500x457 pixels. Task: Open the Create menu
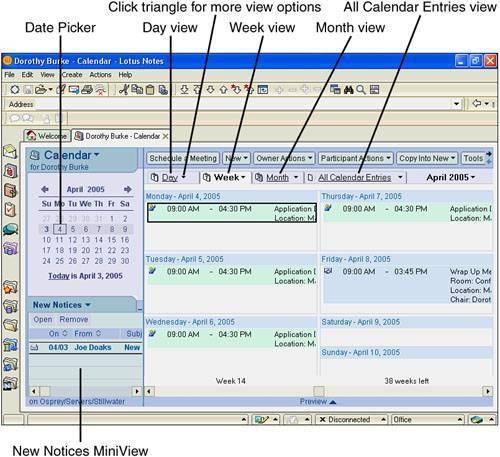(72, 75)
